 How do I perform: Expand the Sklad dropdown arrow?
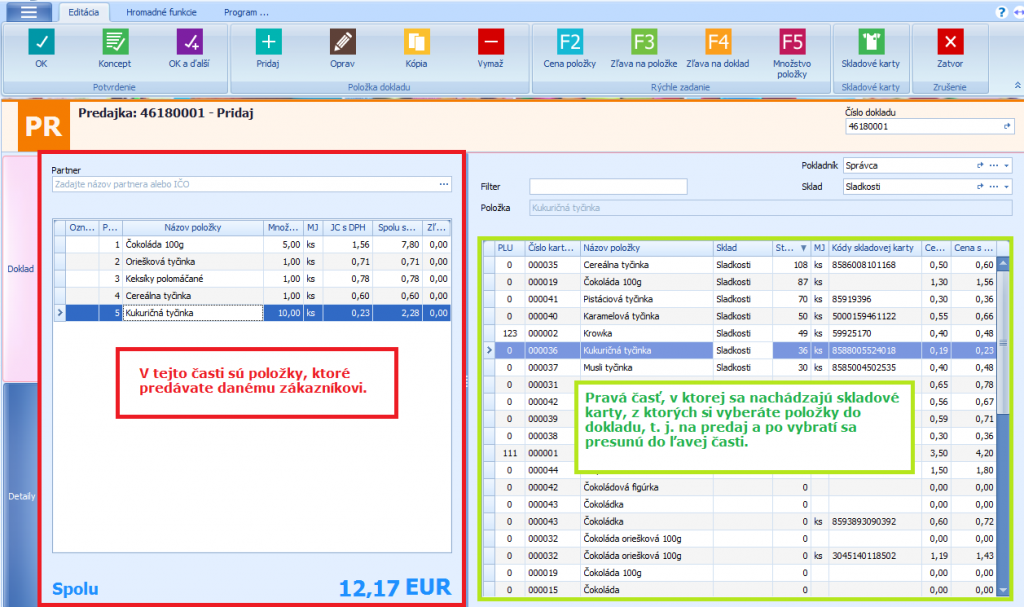coord(1006,187)
